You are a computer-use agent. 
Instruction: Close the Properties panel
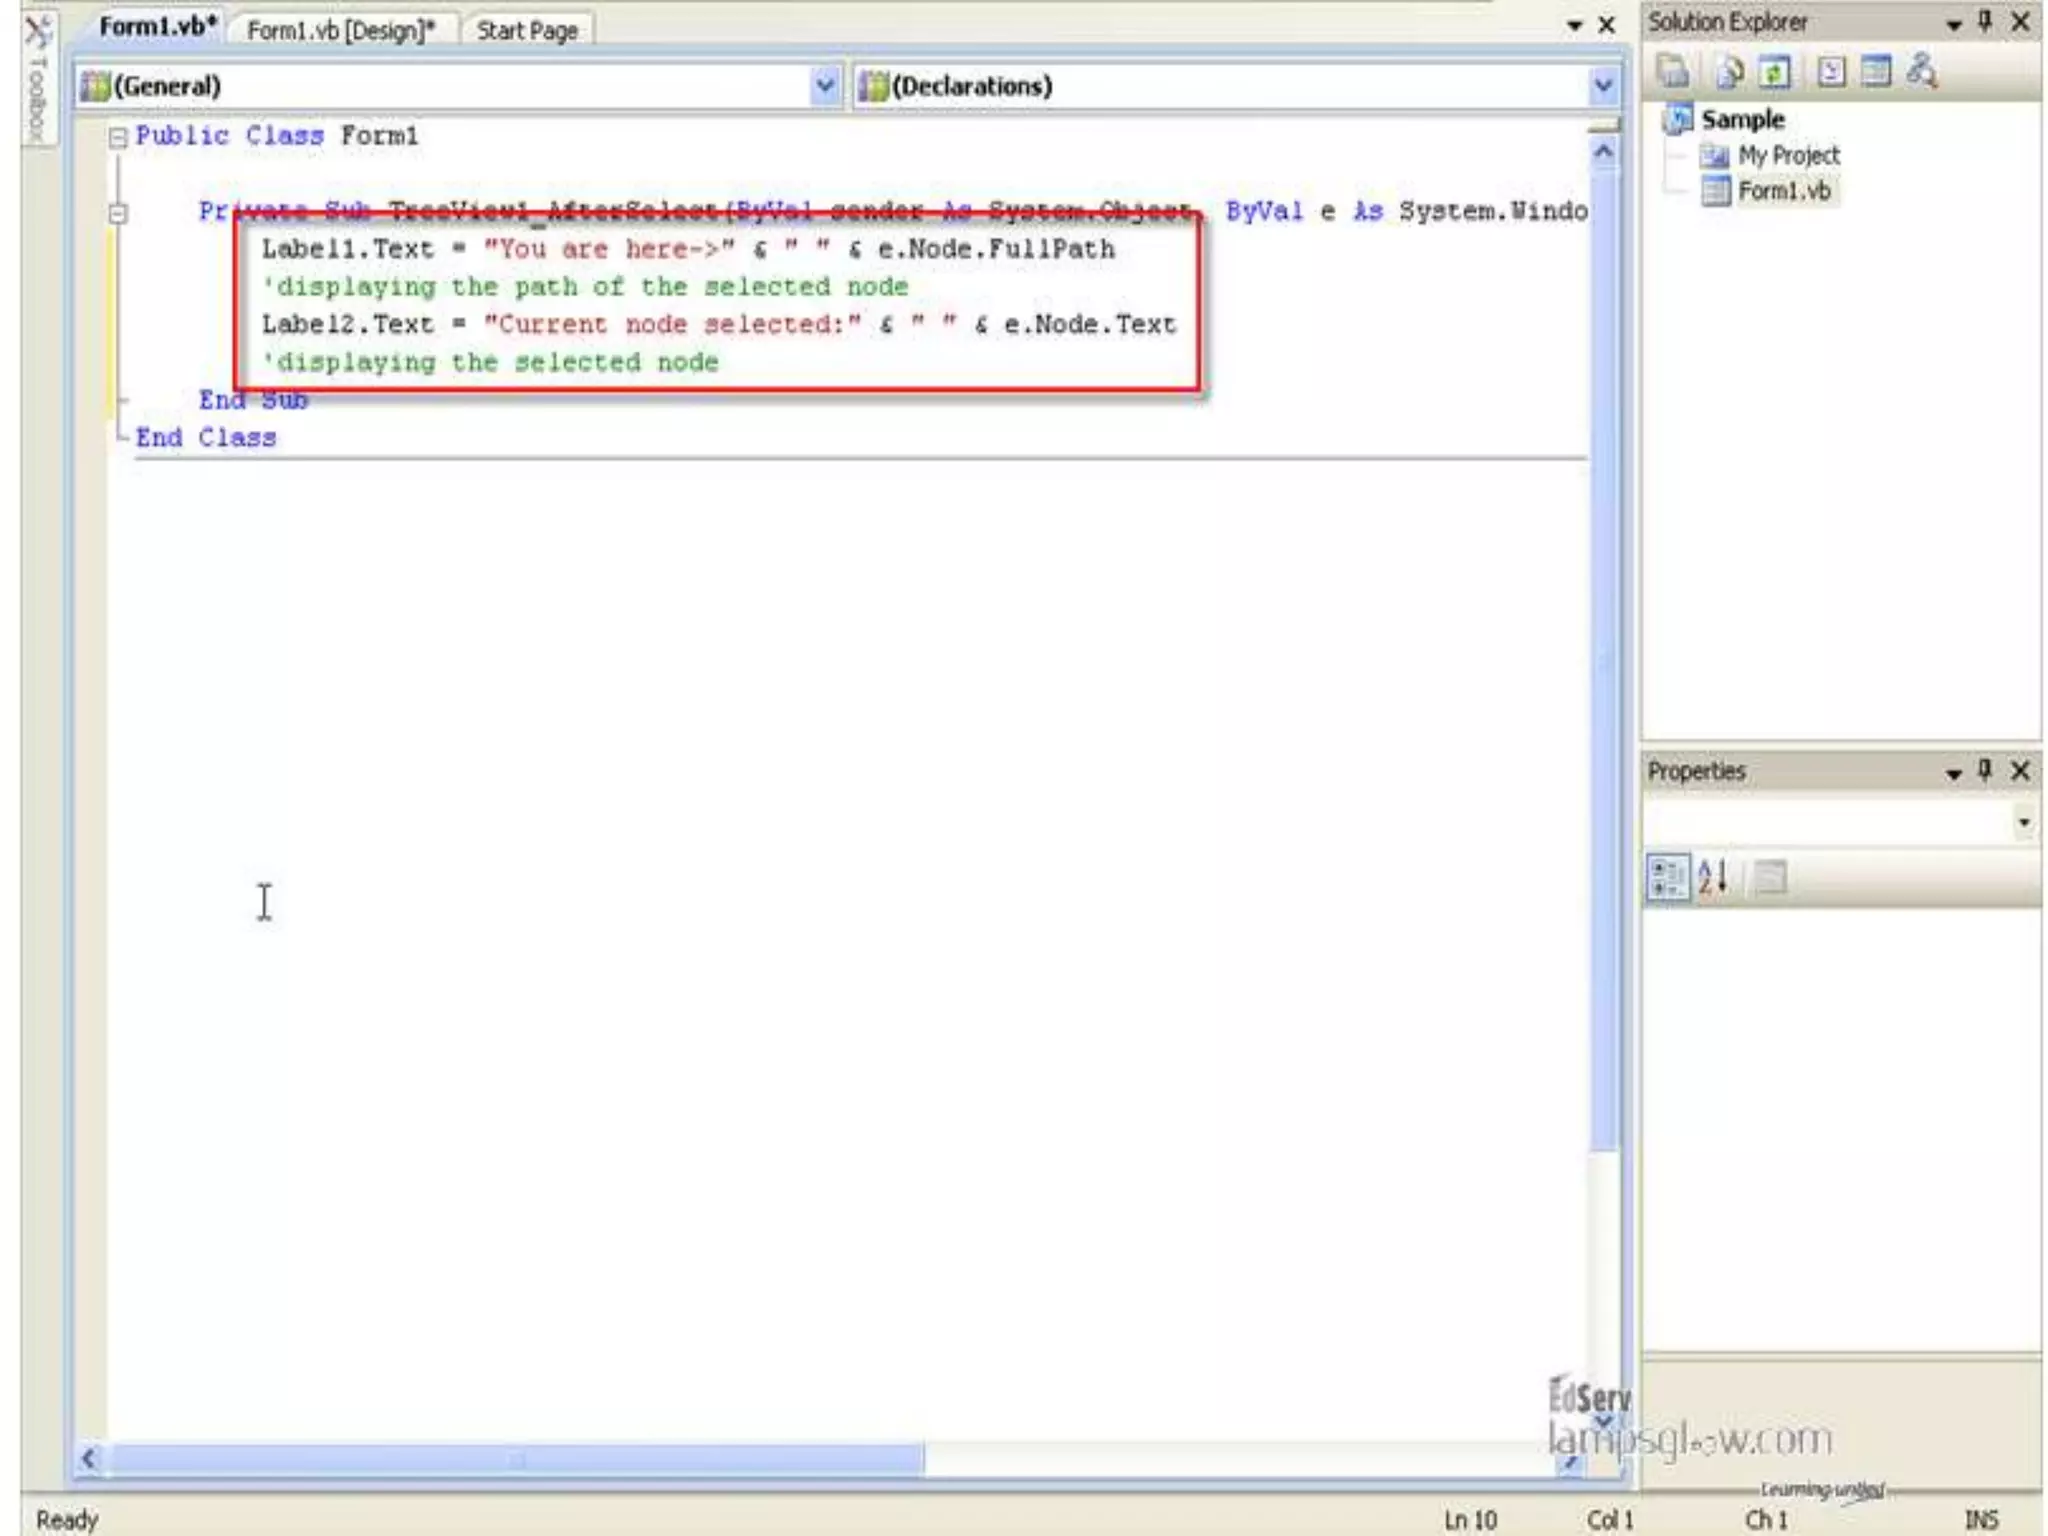[x=2021, y=770]
